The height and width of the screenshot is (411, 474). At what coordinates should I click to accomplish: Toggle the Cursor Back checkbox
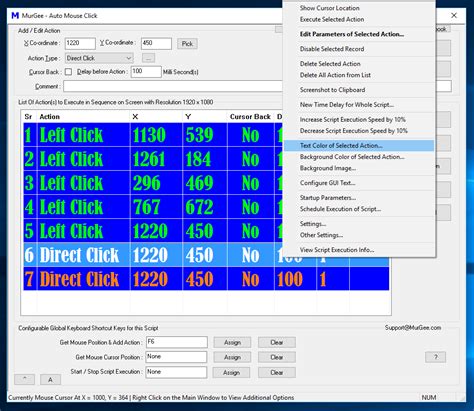coord(68,72)
